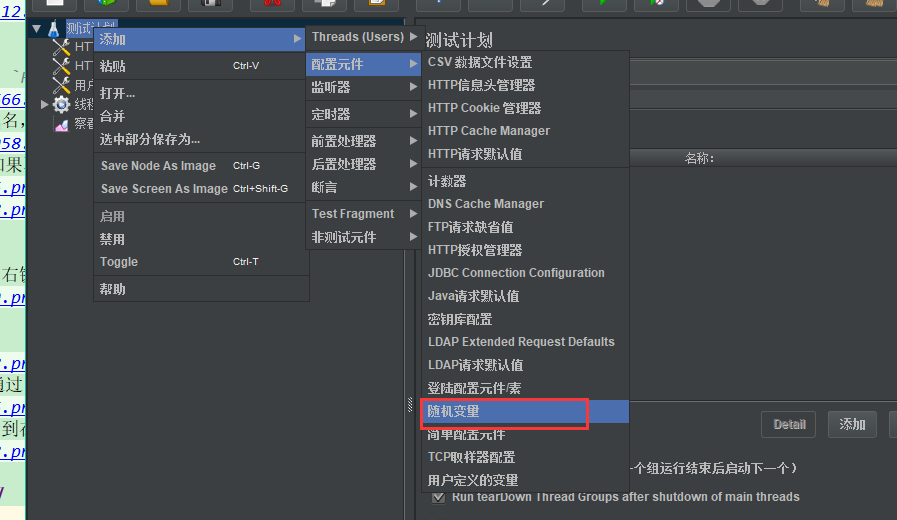Click the thread group gear icon
897x520 pixels.
tap(61, 104)
